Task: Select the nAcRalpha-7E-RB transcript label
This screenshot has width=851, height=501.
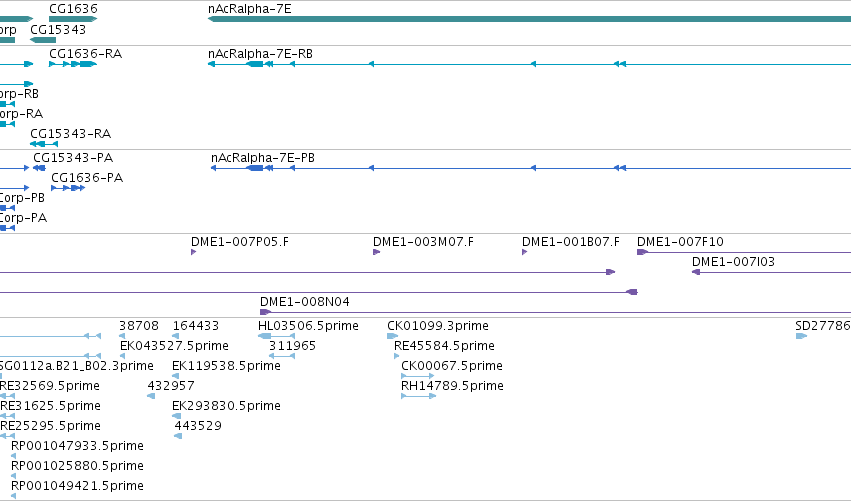Action: (x=261, y=54)
